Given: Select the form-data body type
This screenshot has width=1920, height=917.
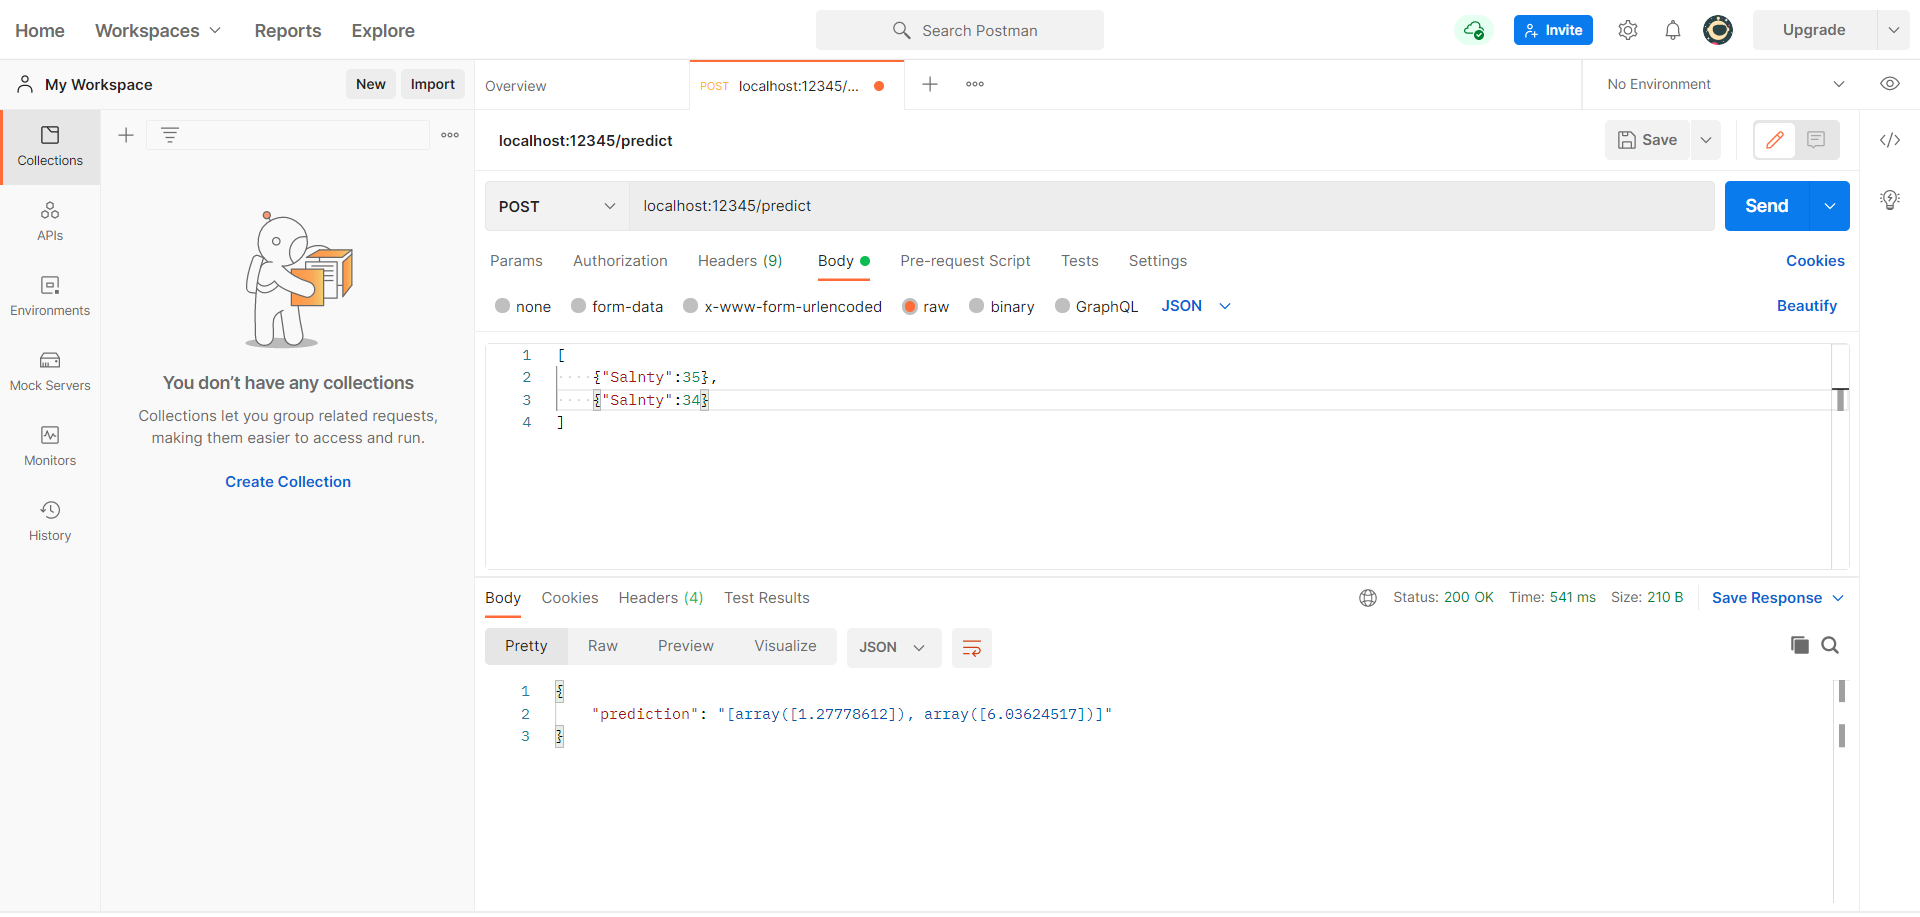Looking at the screenshot, I should click(578, 306).
